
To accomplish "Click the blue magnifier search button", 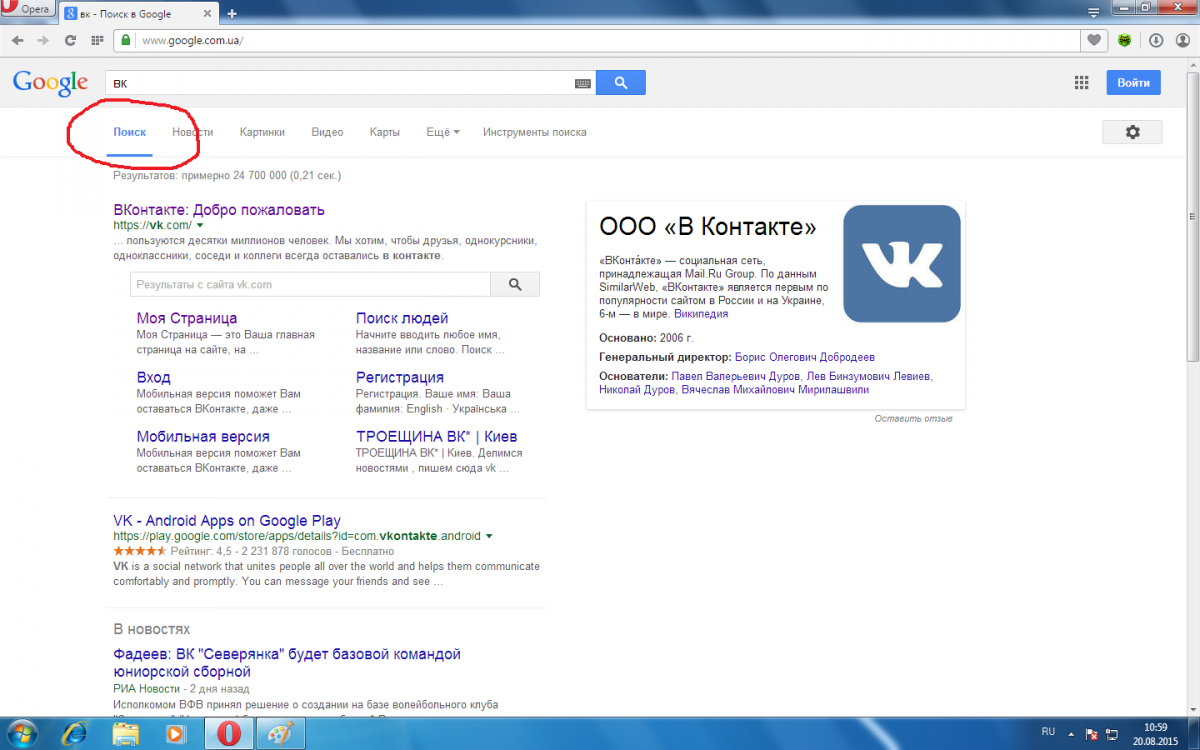I will 621,83.
